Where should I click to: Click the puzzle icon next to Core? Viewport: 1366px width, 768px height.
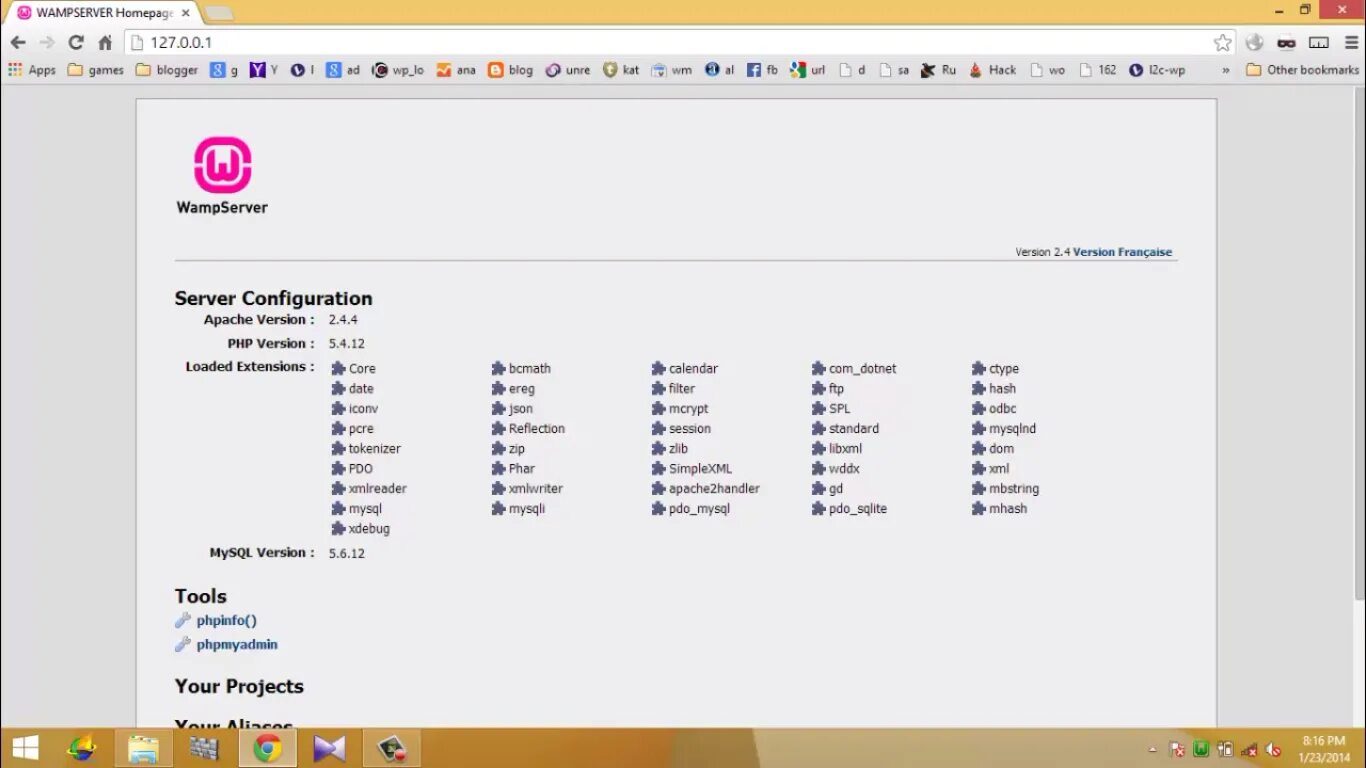point(339,368)
